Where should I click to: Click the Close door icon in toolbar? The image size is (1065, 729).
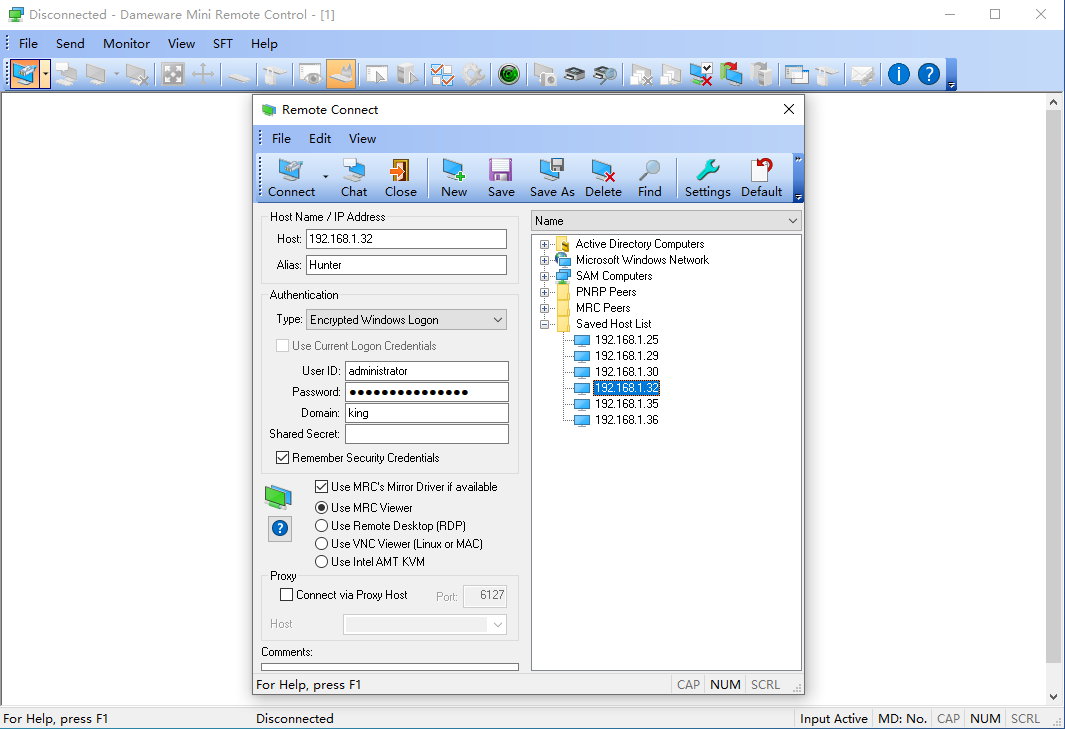pos(400,178)
